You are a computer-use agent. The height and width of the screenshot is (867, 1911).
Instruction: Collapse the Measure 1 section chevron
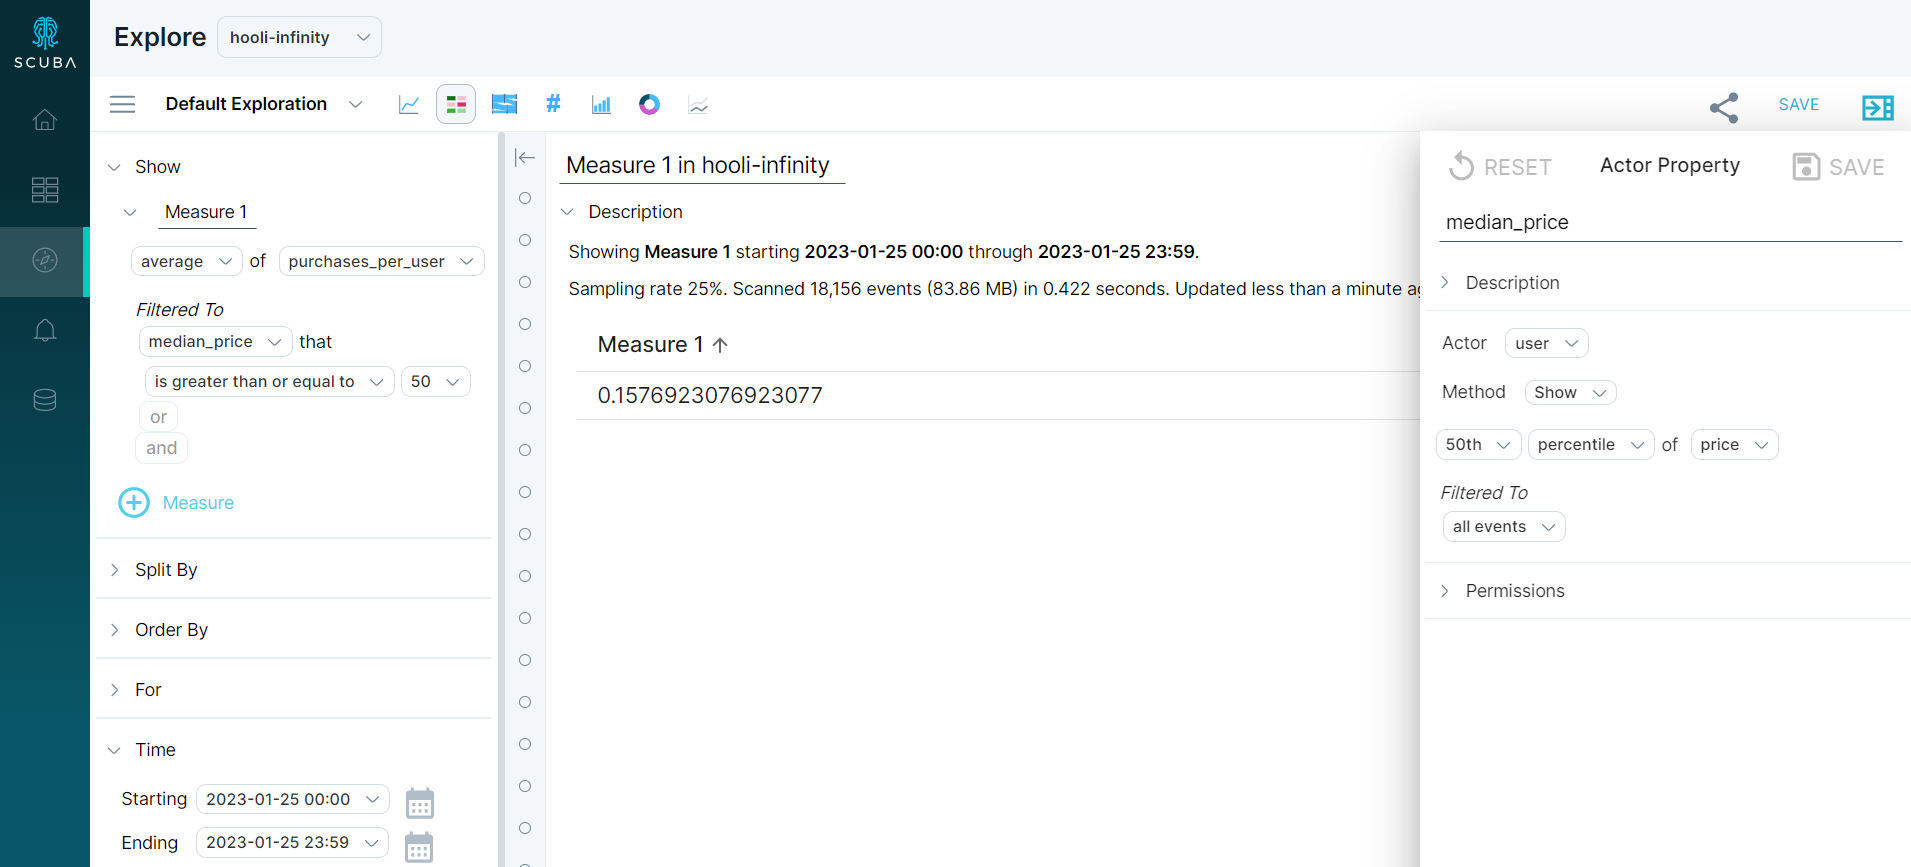(x=130, y=212)
